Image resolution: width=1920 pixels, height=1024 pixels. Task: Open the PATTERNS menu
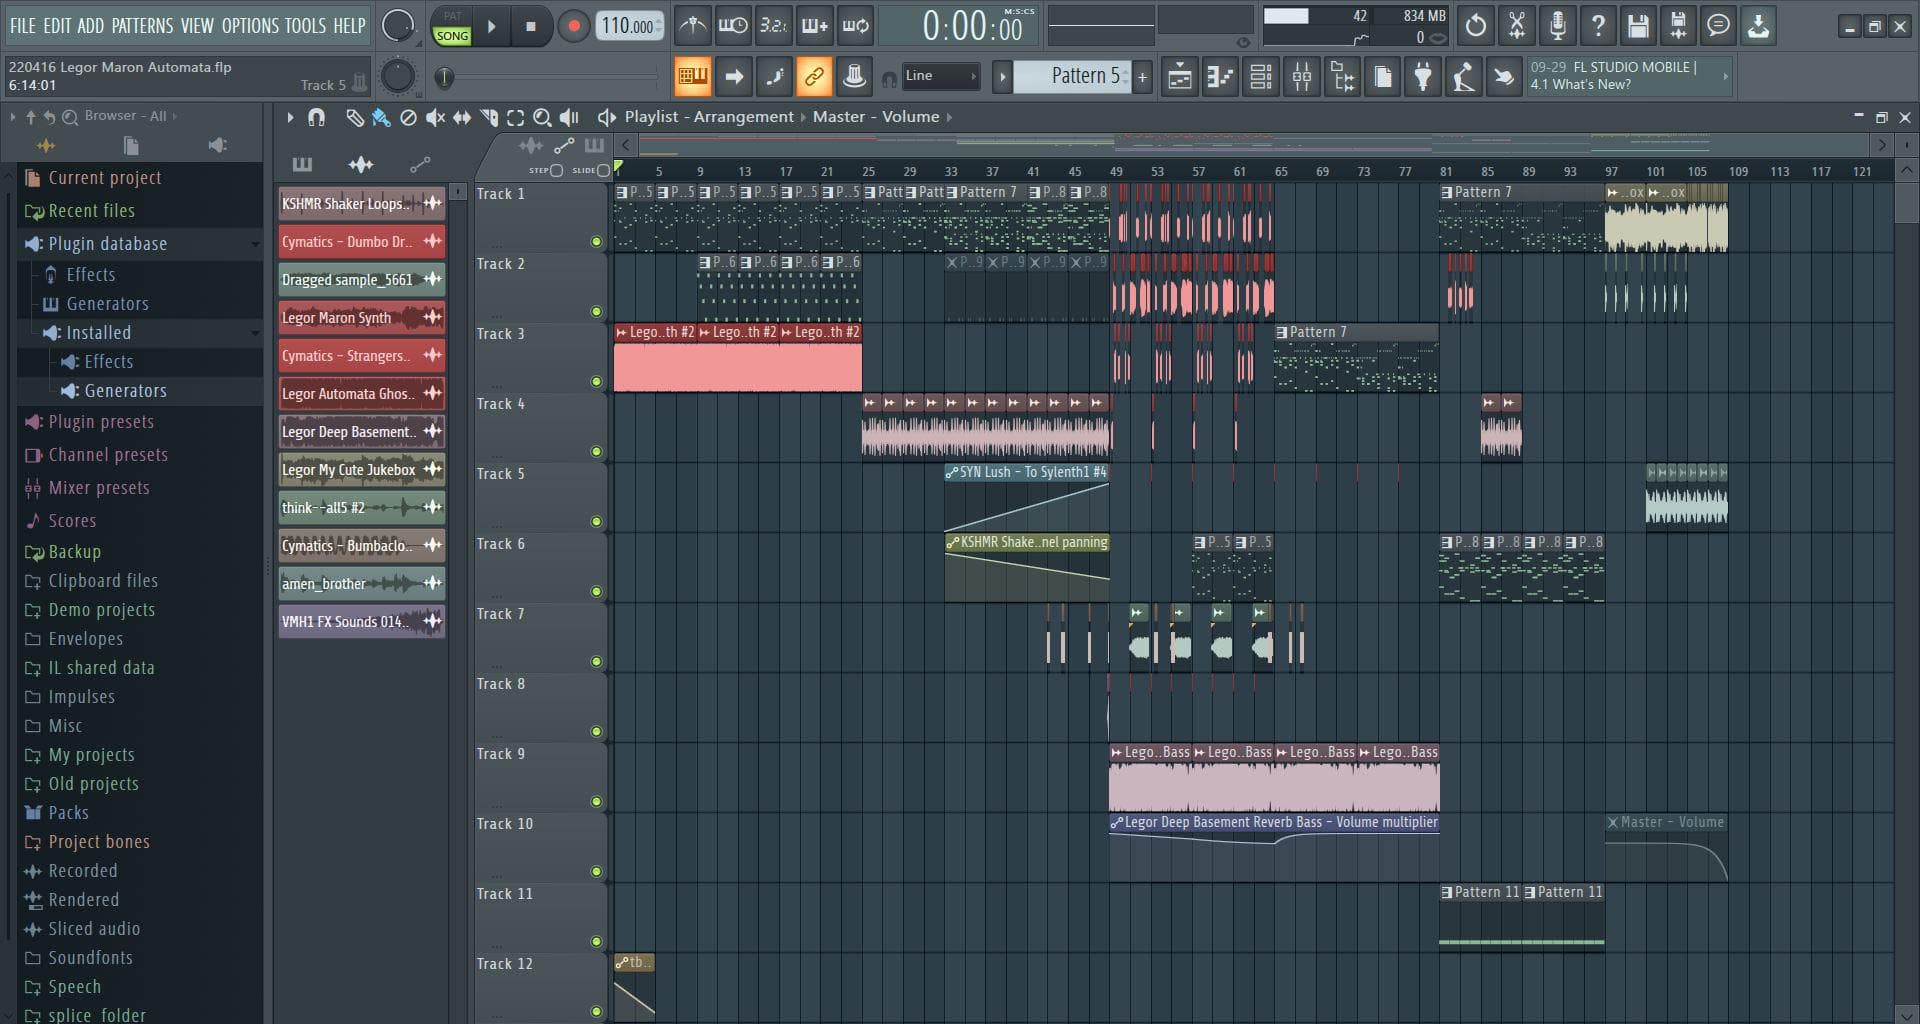click(142, 26)
